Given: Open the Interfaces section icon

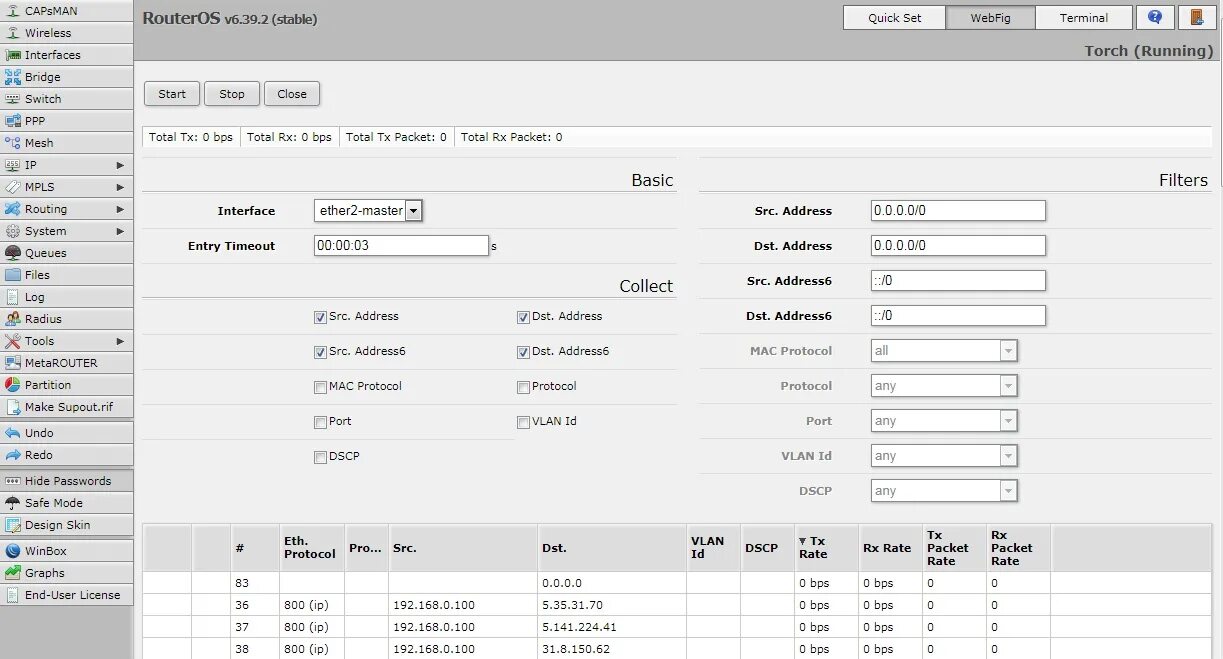Looking at the screenshot, I should point(13,55).
